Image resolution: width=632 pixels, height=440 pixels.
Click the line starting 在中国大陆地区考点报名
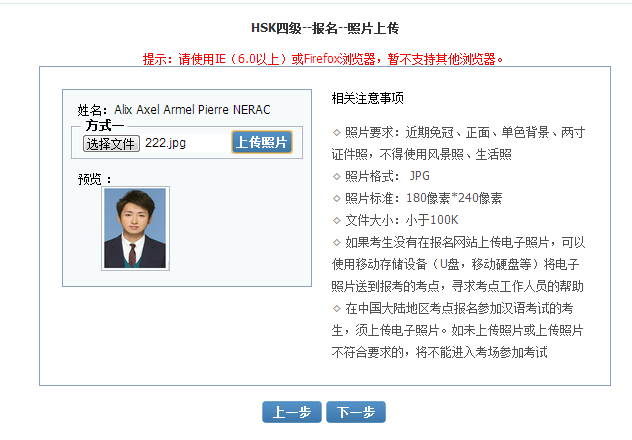[453, 308]
